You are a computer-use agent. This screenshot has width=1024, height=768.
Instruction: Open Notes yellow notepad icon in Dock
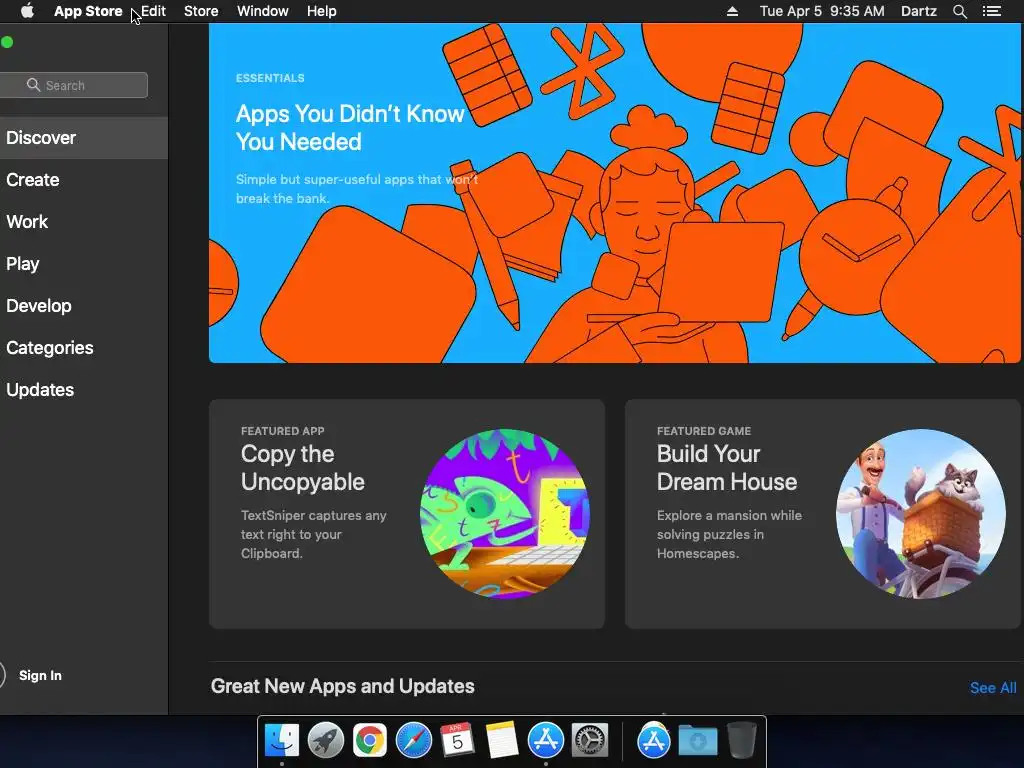(502, 741)
